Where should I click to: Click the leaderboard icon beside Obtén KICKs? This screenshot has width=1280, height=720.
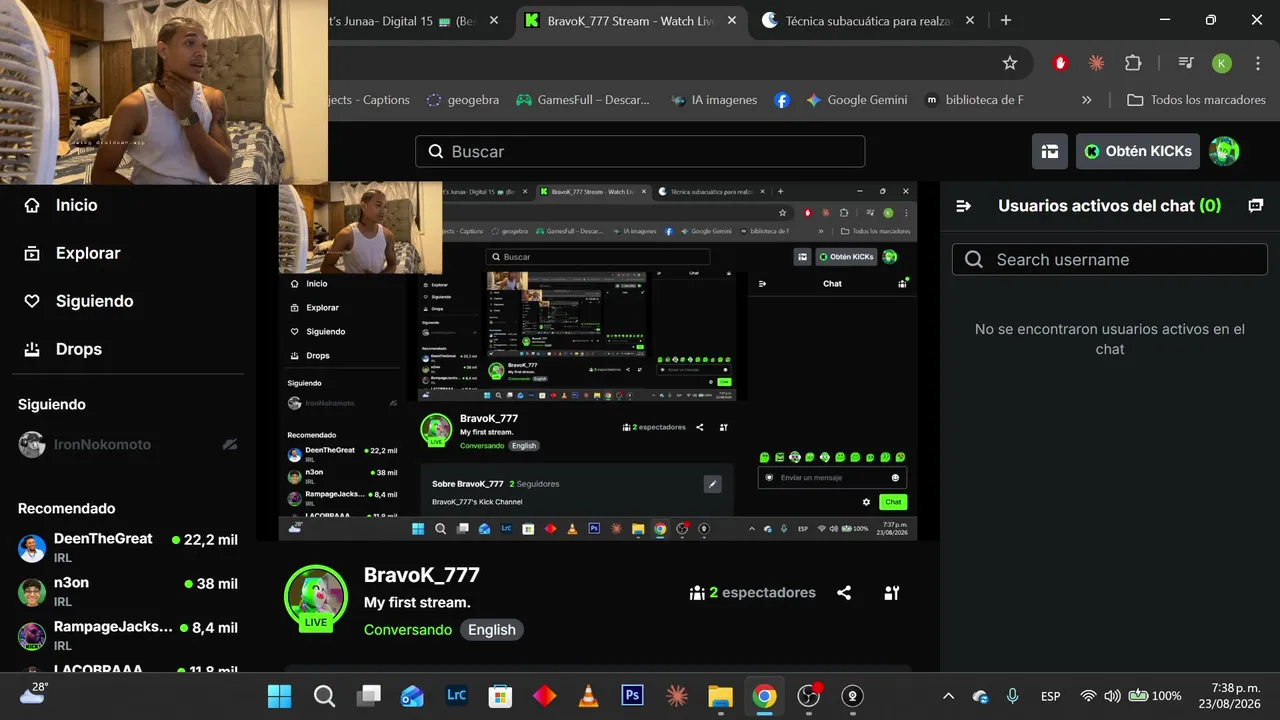[1050, 151]
